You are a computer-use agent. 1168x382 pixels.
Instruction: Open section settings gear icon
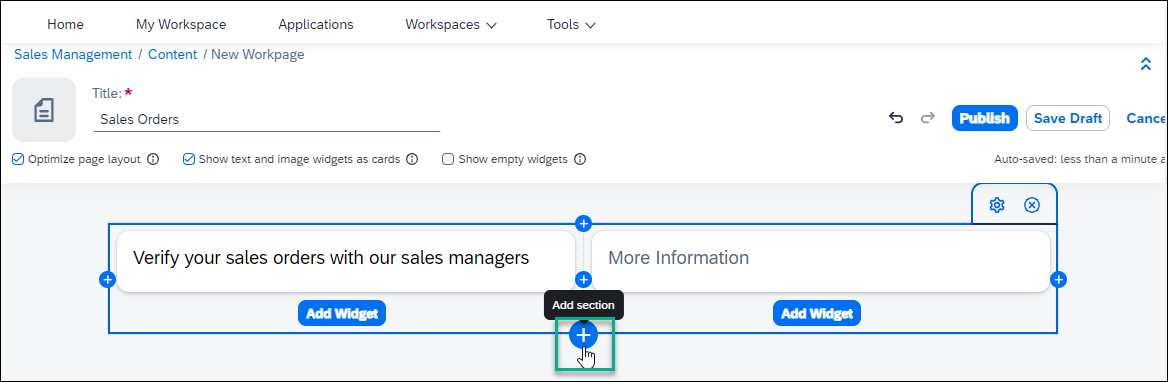tap(997, 205)
